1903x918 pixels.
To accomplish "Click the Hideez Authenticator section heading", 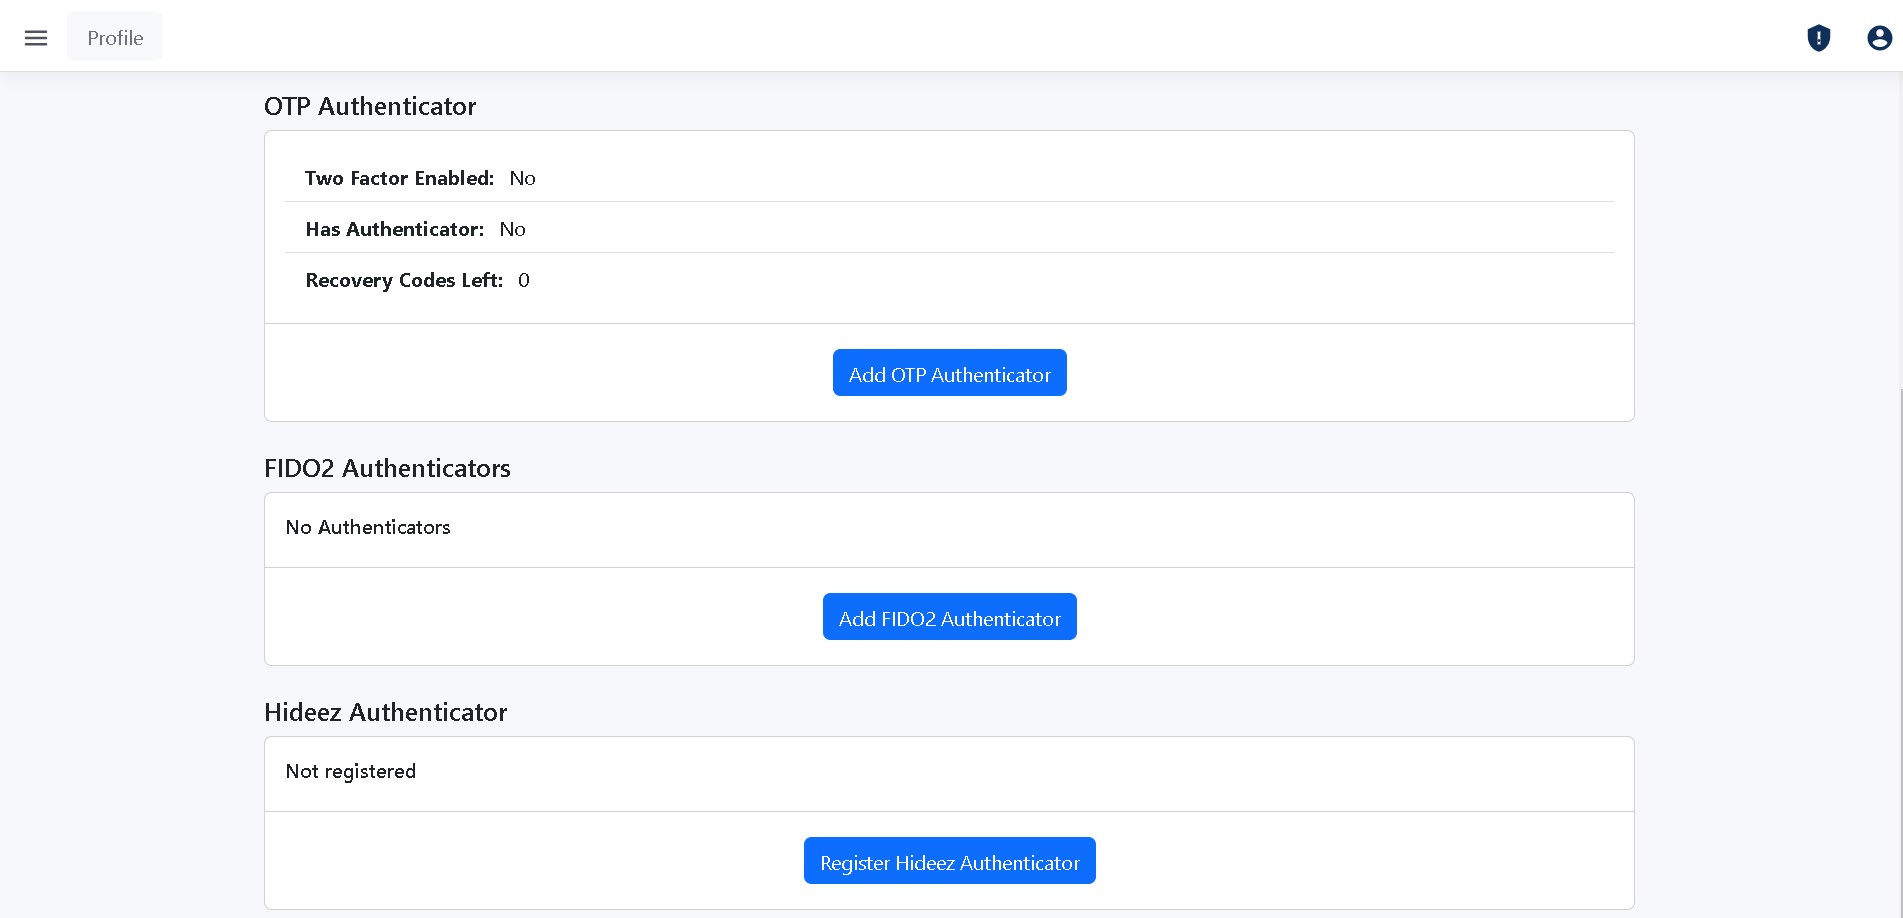I will (x=385, y=712).
